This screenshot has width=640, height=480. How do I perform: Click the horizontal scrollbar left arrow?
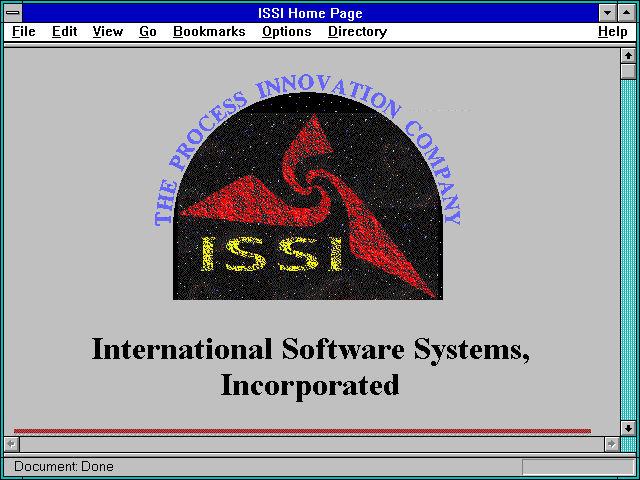tap(12, 444)
